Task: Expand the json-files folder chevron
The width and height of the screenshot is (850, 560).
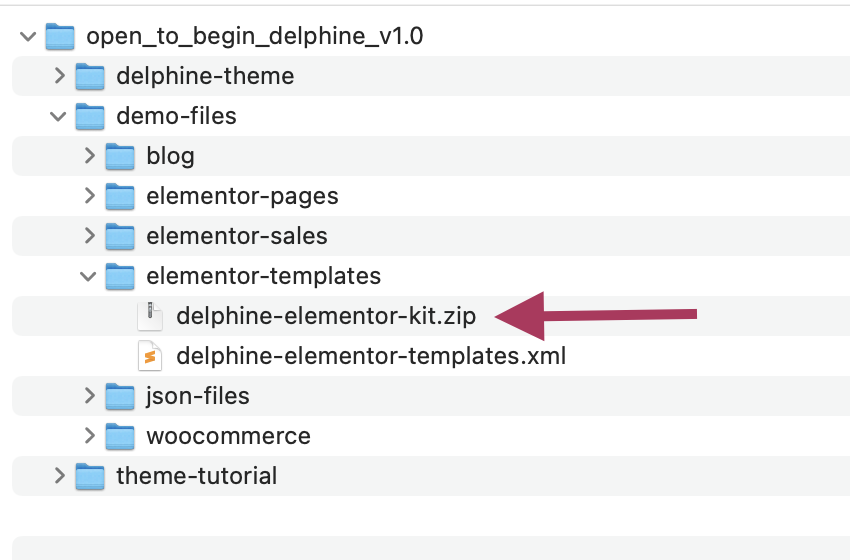Action: click(89, 396)
